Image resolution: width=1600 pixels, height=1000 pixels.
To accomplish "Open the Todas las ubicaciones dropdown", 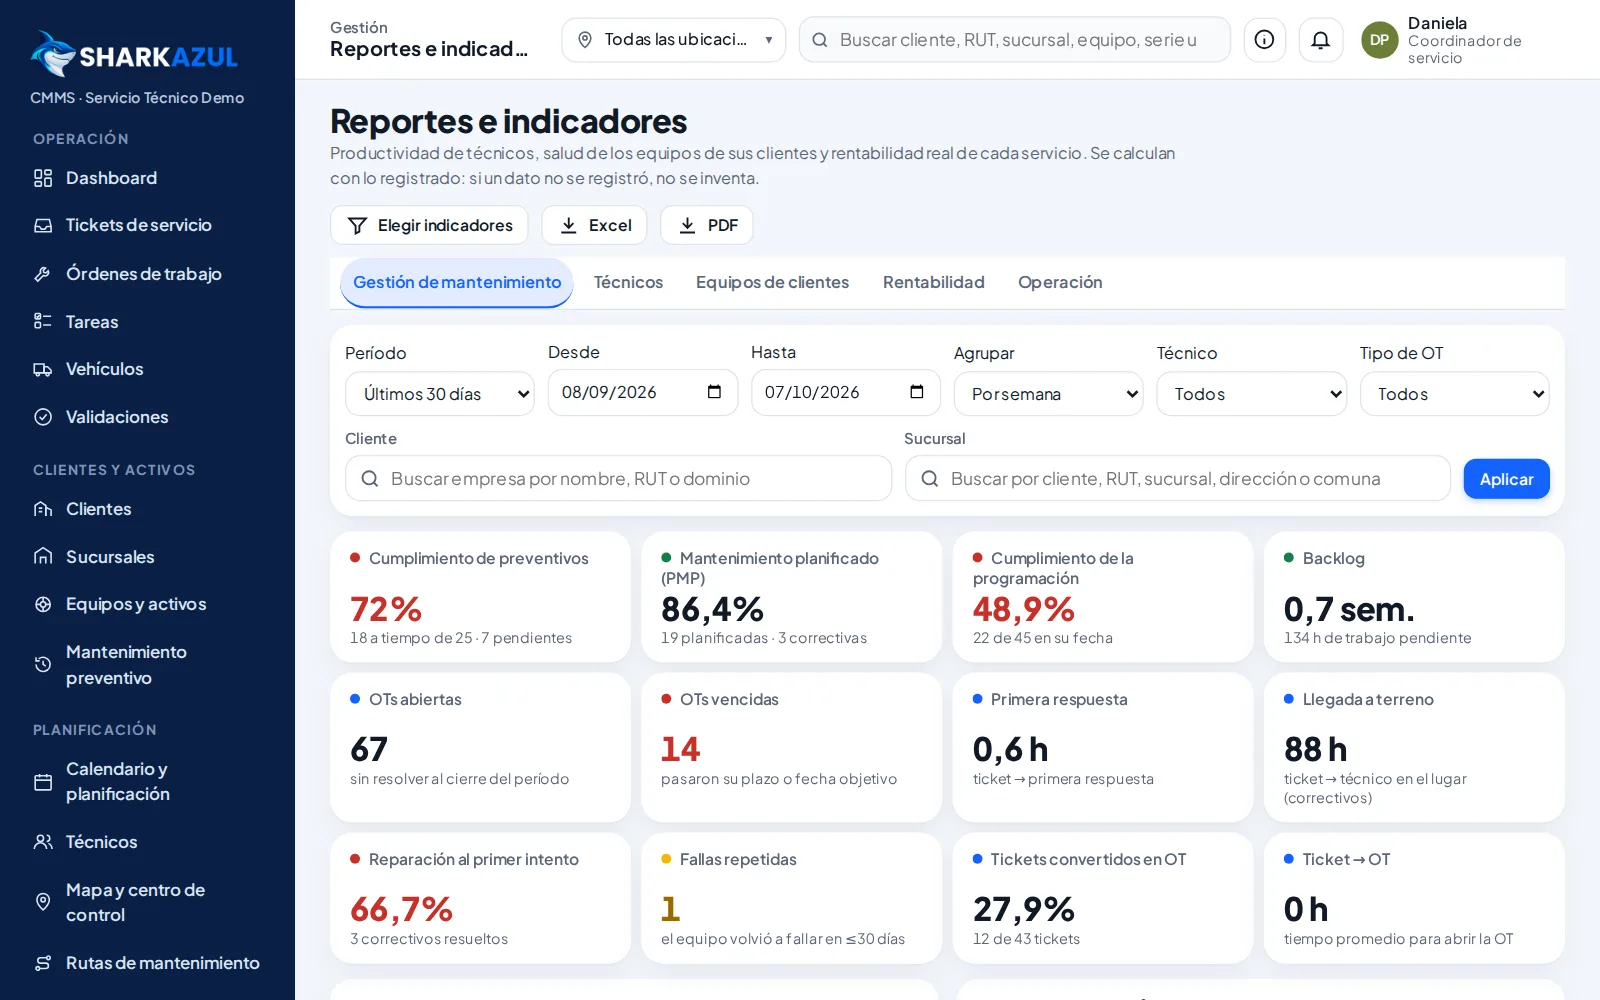I will (x=673, y=40).
